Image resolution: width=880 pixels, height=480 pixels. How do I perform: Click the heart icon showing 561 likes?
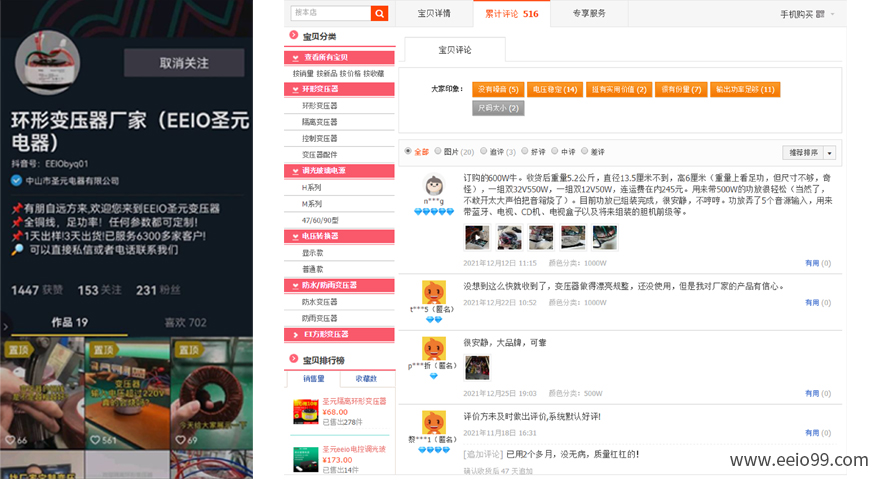[96, 440]
